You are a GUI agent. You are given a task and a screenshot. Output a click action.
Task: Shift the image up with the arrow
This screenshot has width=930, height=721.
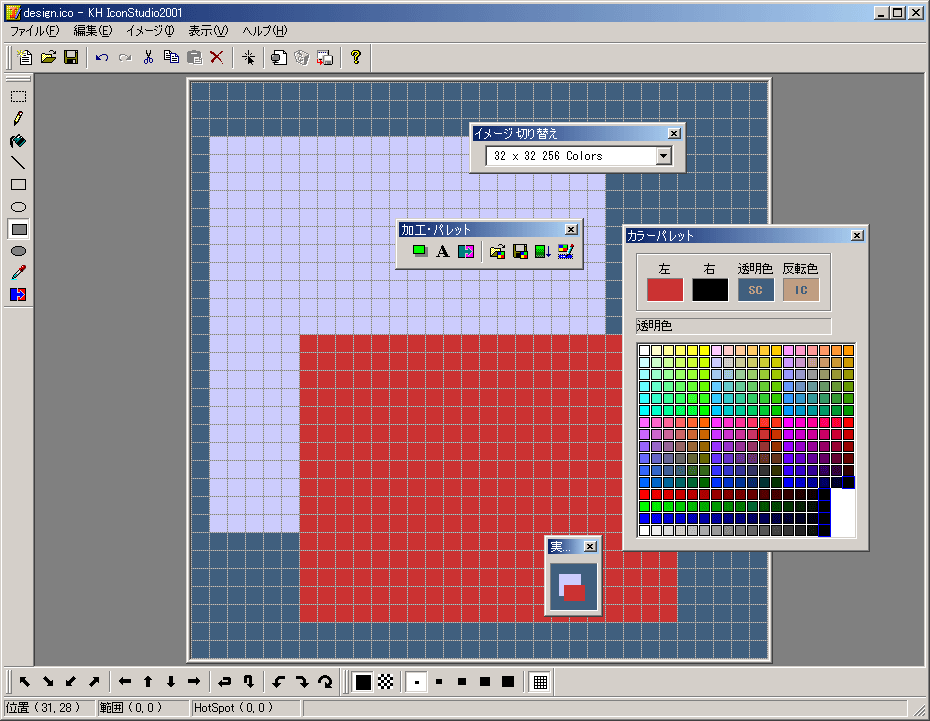pos(148,682)
